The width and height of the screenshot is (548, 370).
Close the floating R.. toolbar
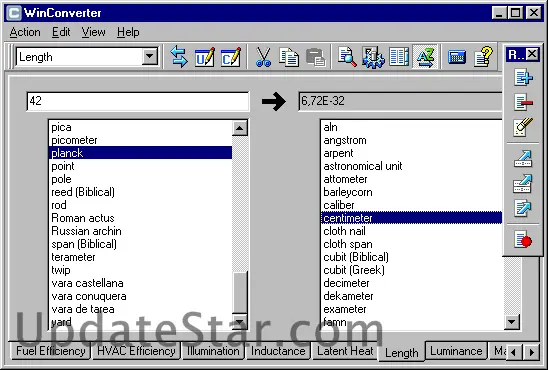pos(532,54)
